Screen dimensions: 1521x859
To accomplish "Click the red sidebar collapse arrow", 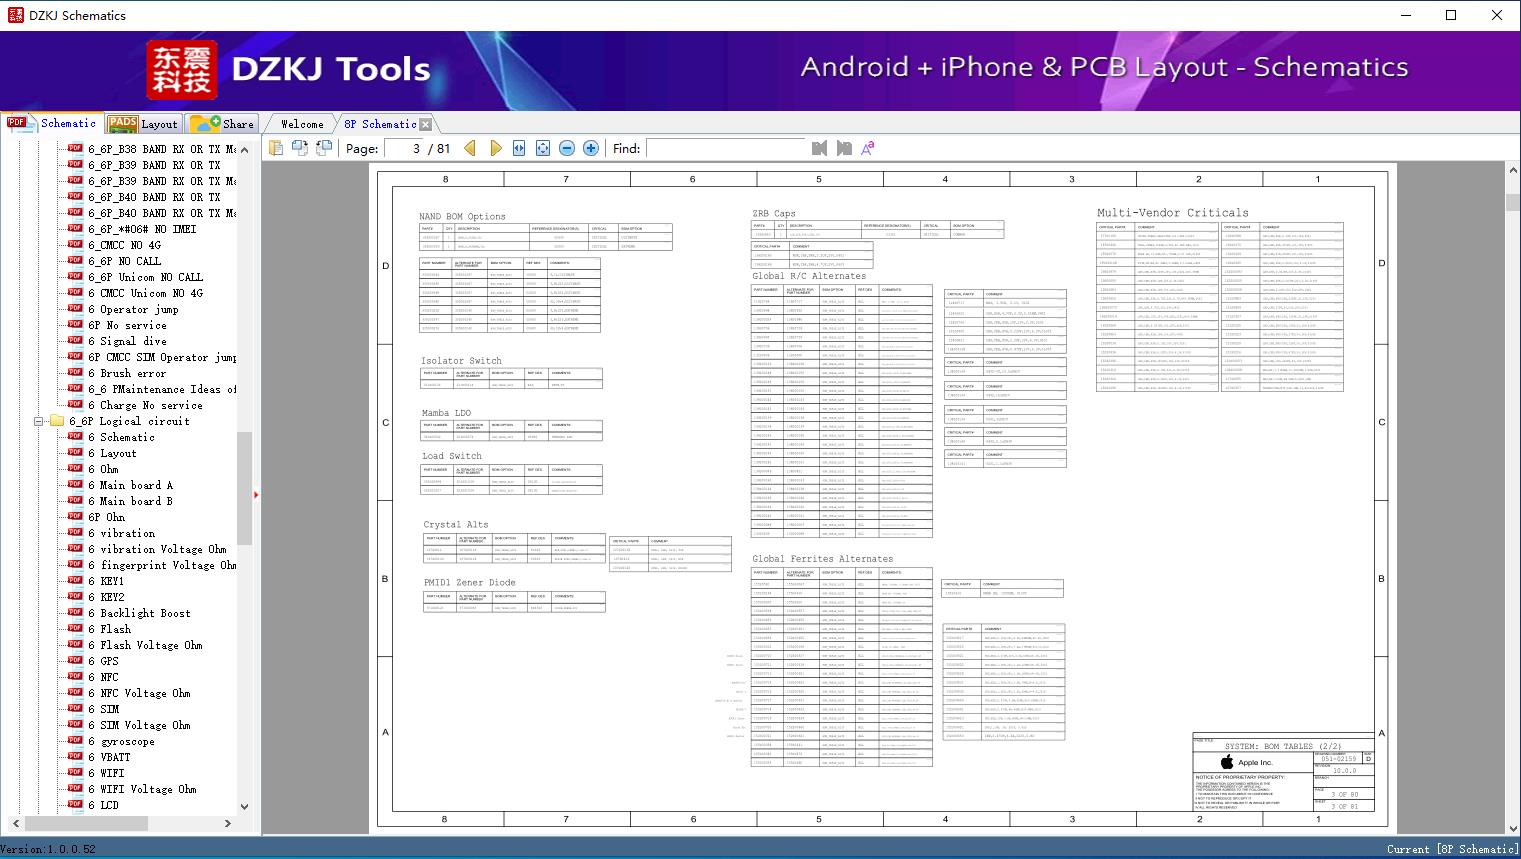I will [x=256, y=494].
